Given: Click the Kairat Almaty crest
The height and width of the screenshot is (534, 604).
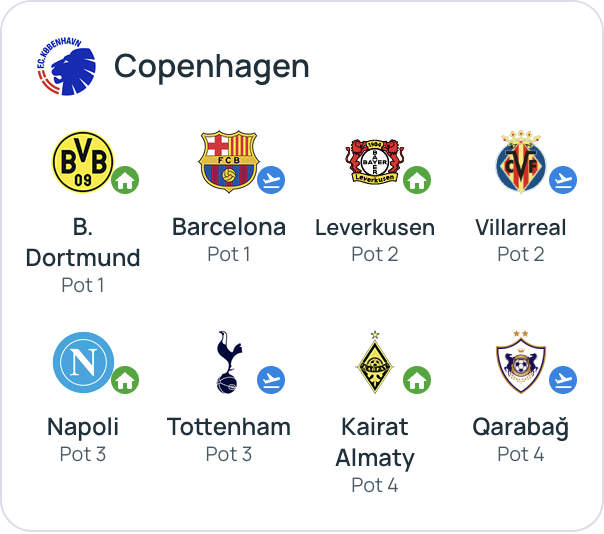Looking at the screenshot, I should 375,362.
